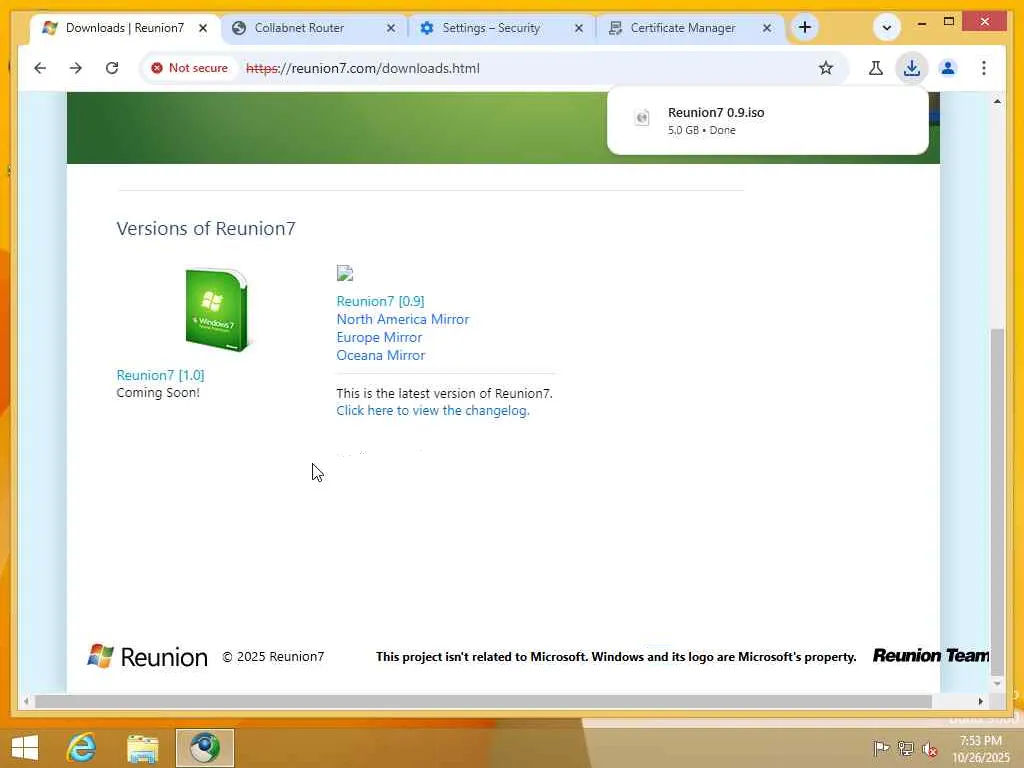This screenshot has width=1024, height=768.
Task: Click the muted volume tray icon
Action: click(929, 749)
